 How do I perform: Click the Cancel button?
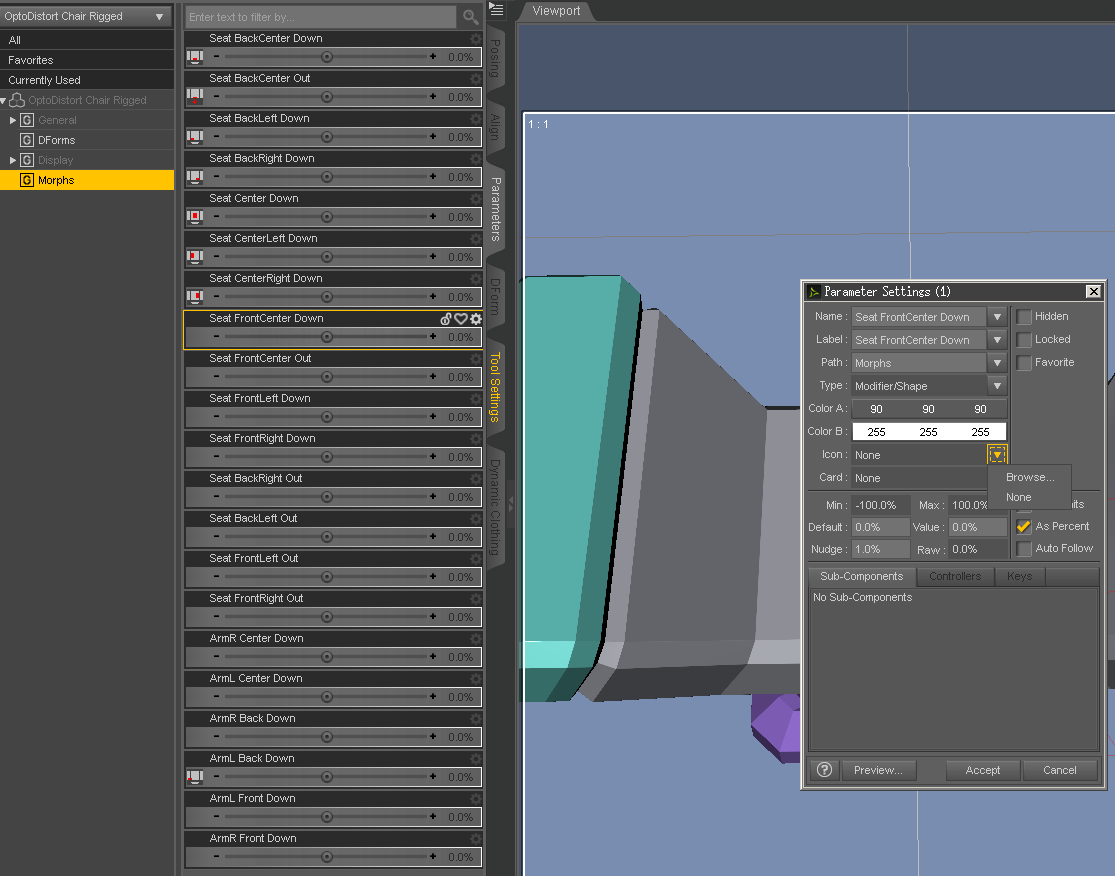click(1060, 770)
